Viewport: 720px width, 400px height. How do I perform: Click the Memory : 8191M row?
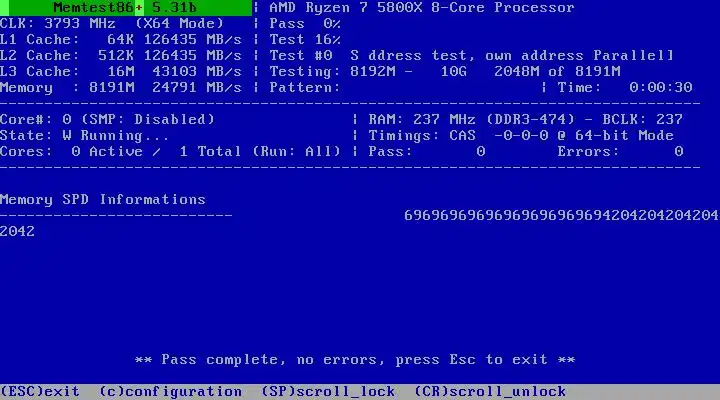(121, 87)
